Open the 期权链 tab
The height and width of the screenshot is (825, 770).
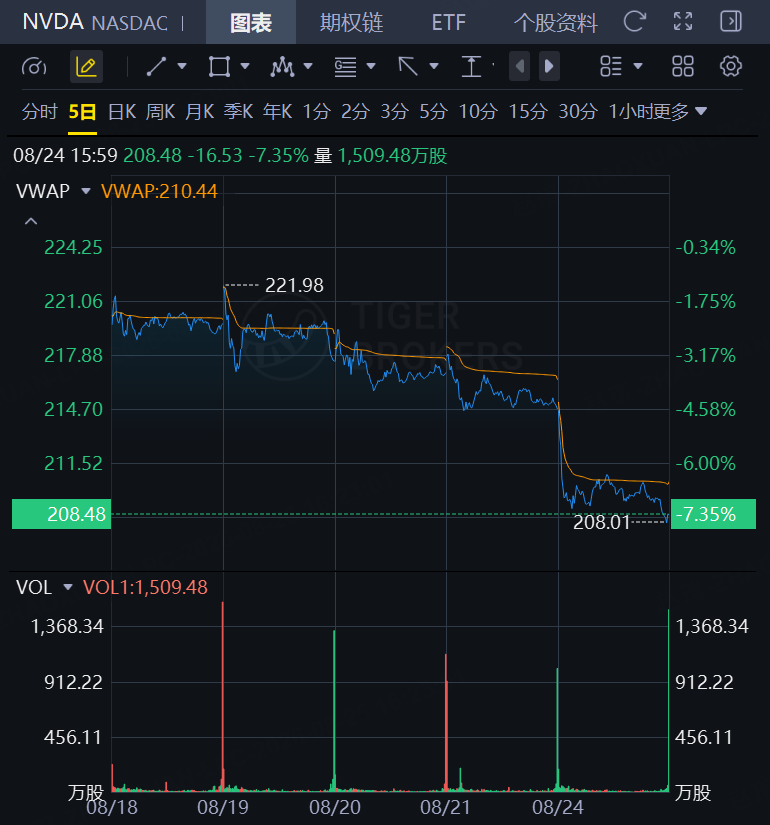coord(352,23)
